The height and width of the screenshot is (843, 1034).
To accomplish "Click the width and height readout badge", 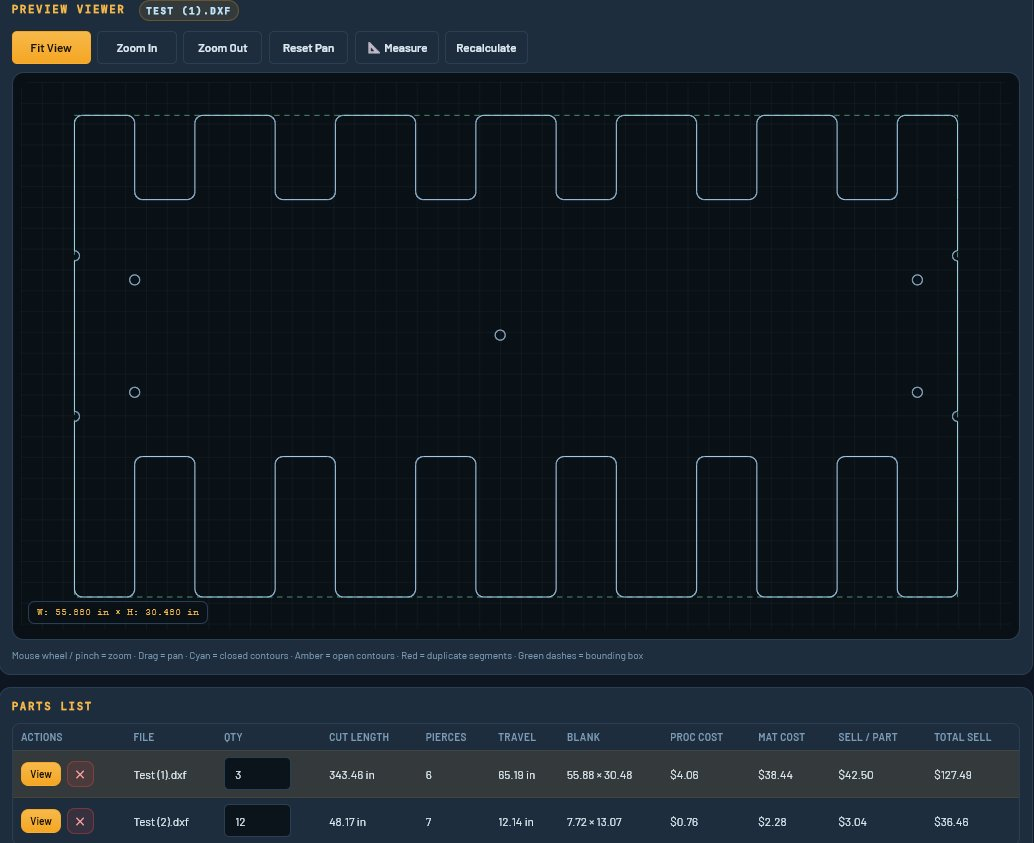I will pos(117,612).
